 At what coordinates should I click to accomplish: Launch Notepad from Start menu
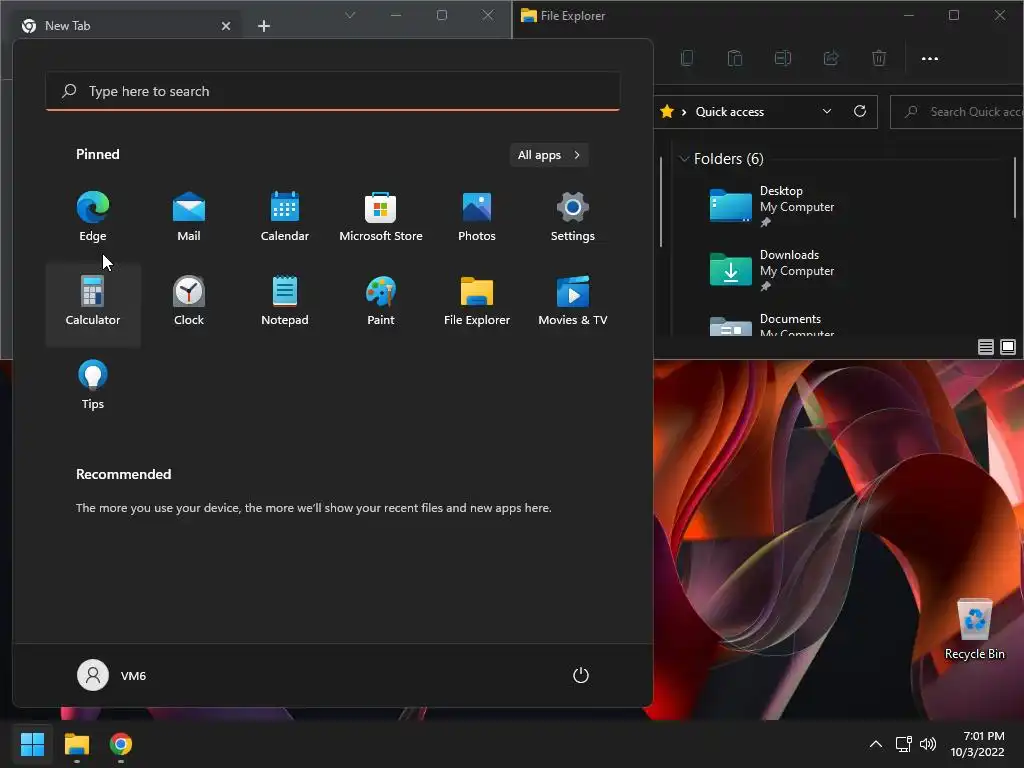click(x=285, y=301)
